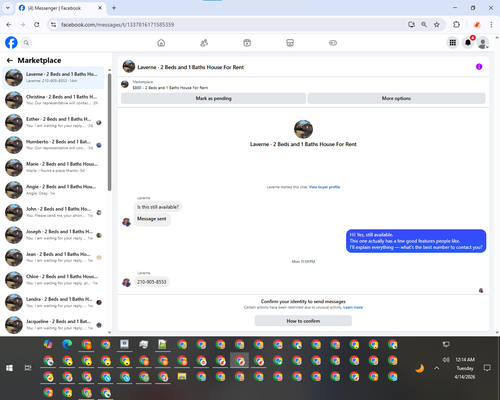Click Mark as pending
Image resolution: width=500 pixels, height=400 pixels.
213,98
